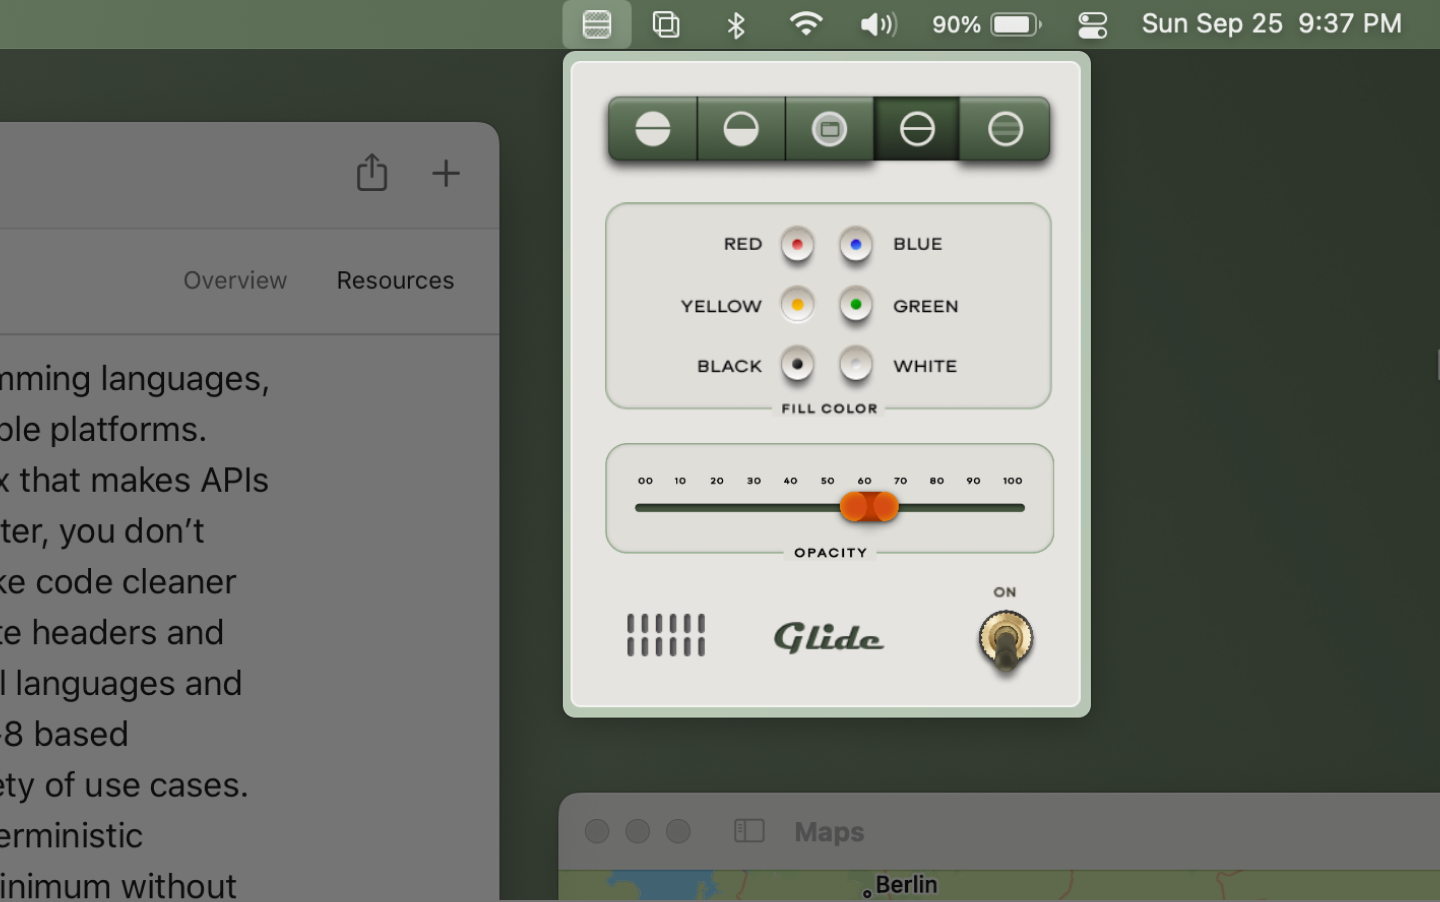Click the Share icon in background window
This screenshot has width=1440, height=902.
click(x=372, y=173)
